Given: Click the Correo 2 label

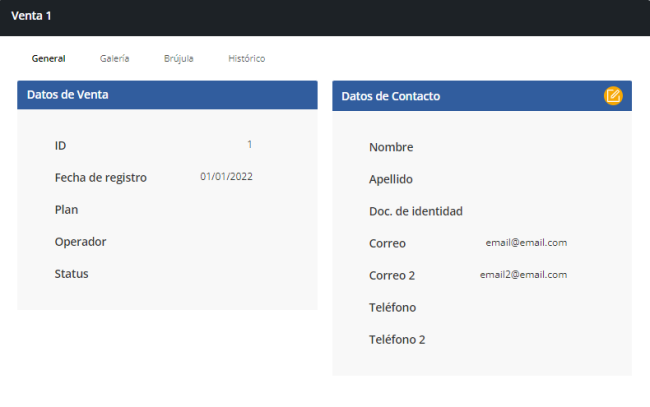Looking at the screenshot, I should pyautogui.click(x=392, y=276).
